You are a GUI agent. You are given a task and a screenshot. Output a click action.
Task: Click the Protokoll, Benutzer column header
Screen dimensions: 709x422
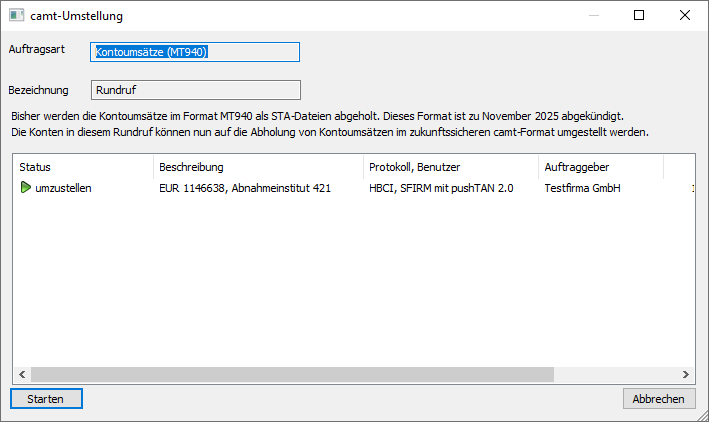pyautogui.click(x=451, y=167)
